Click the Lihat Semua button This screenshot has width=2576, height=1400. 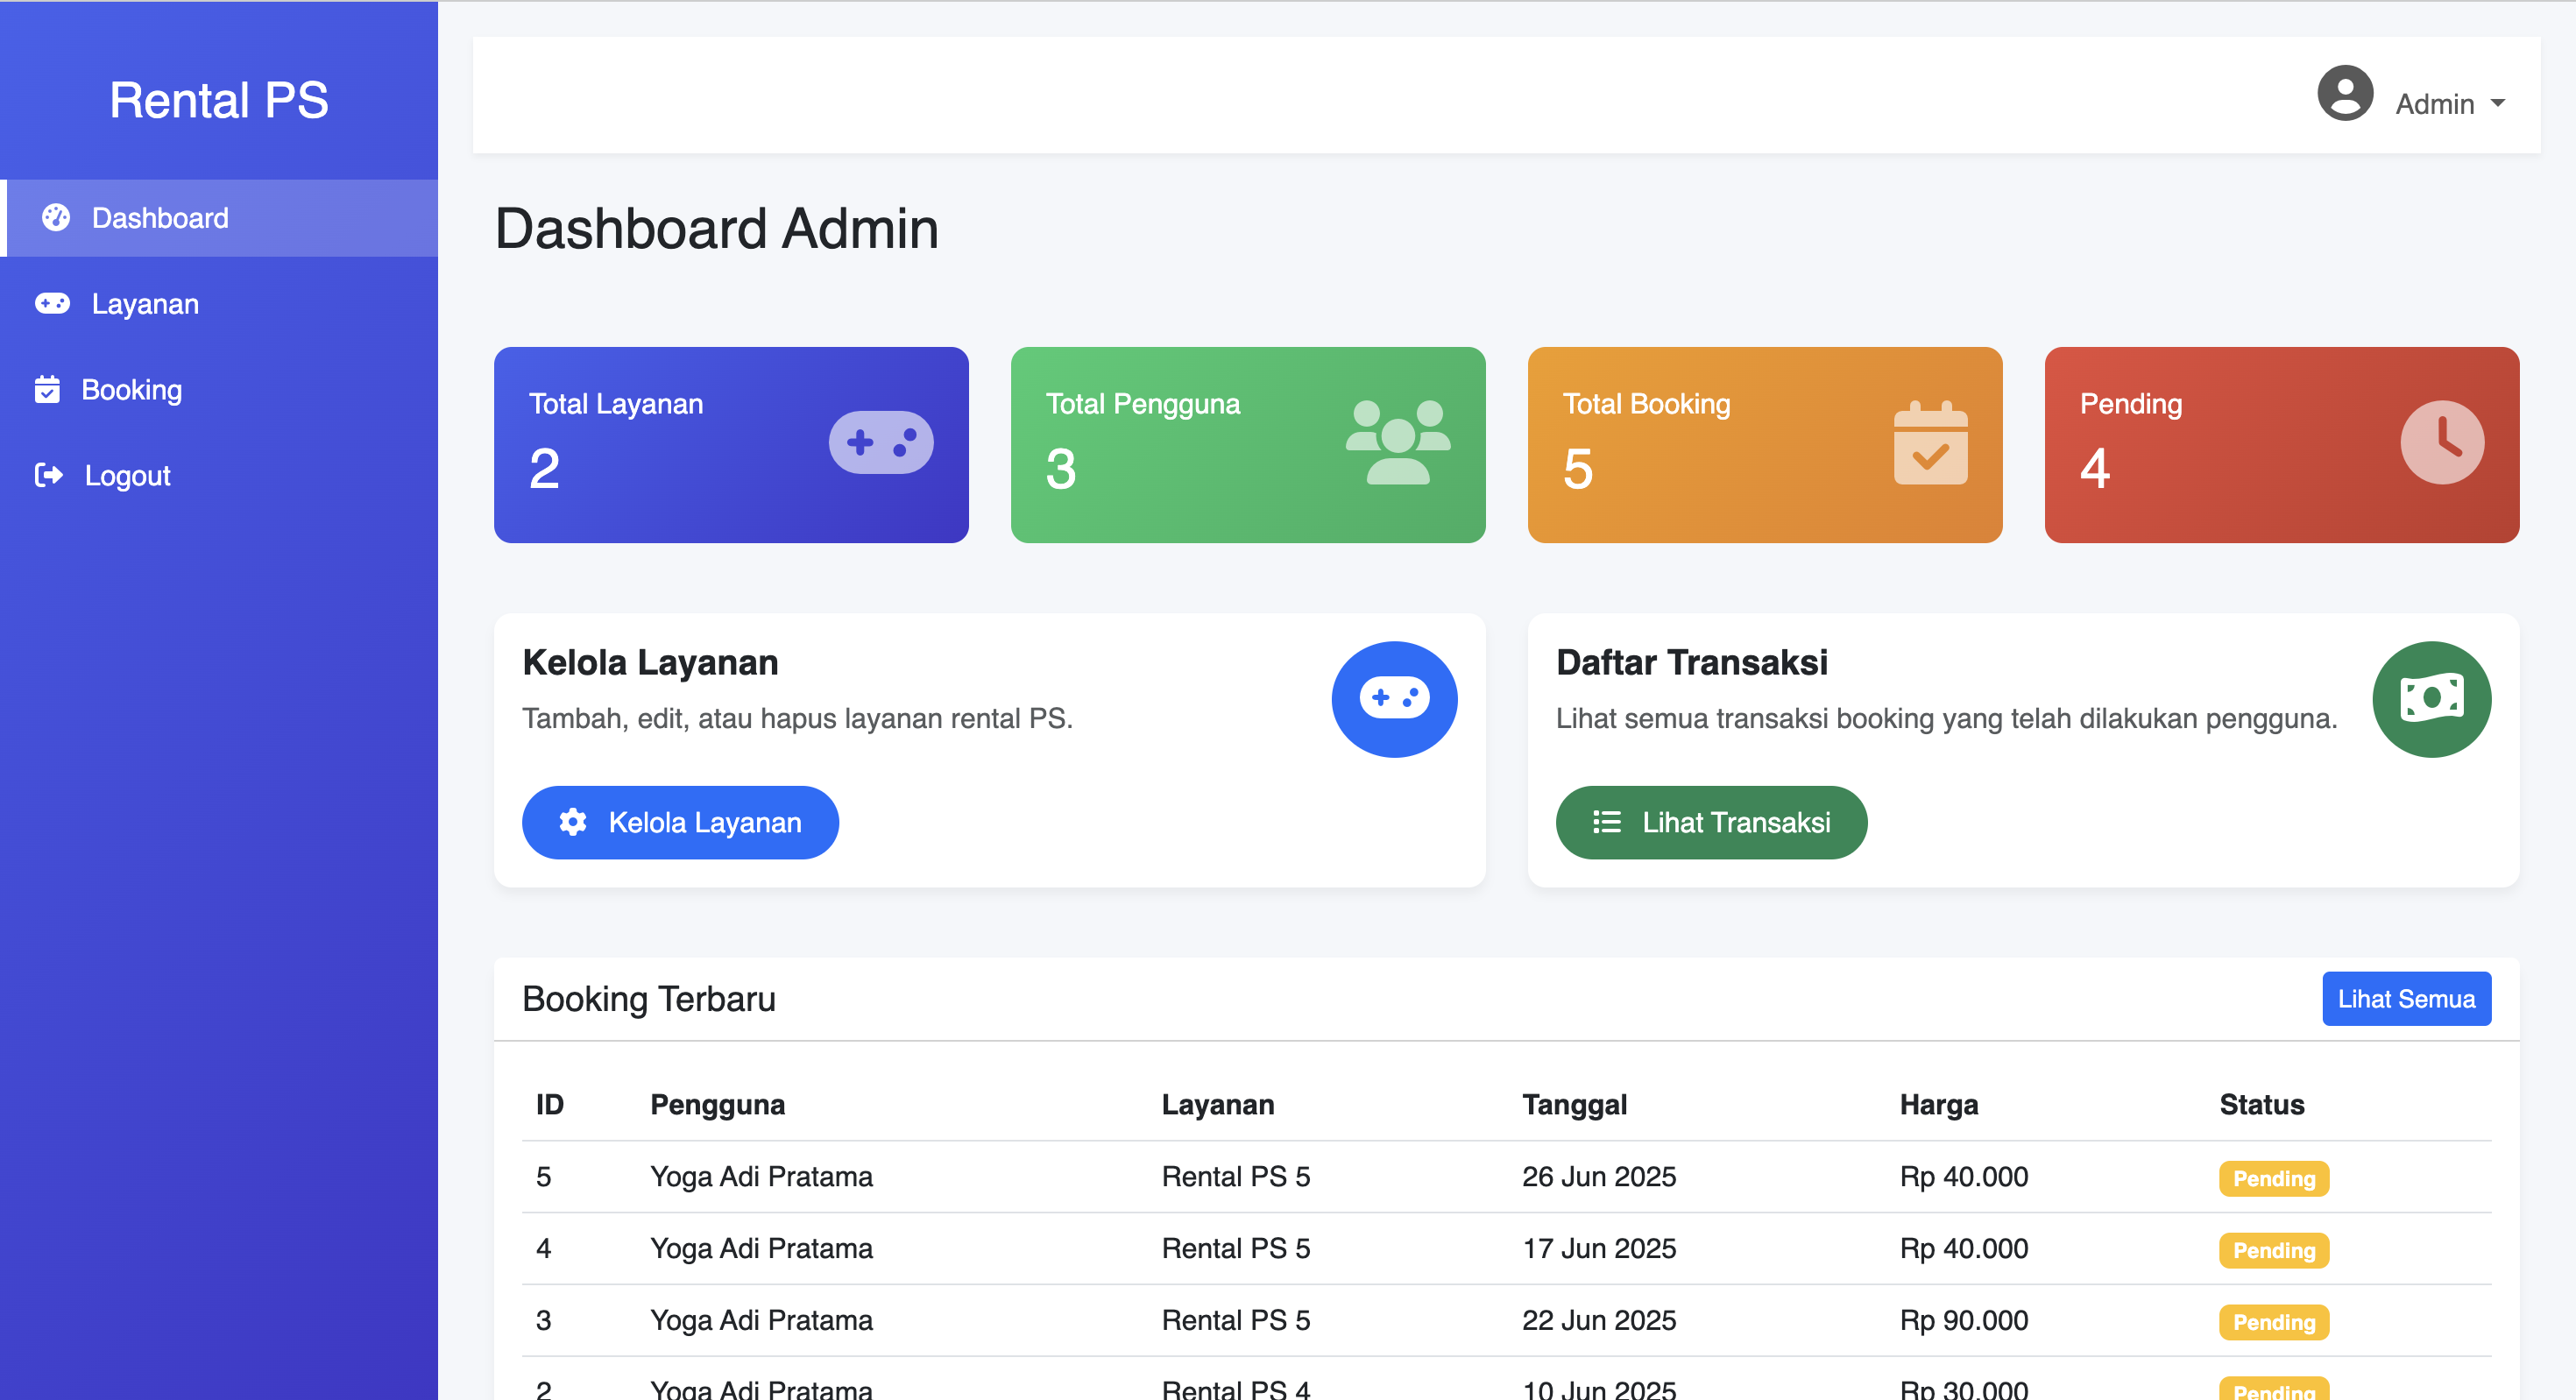point(2405,999)
